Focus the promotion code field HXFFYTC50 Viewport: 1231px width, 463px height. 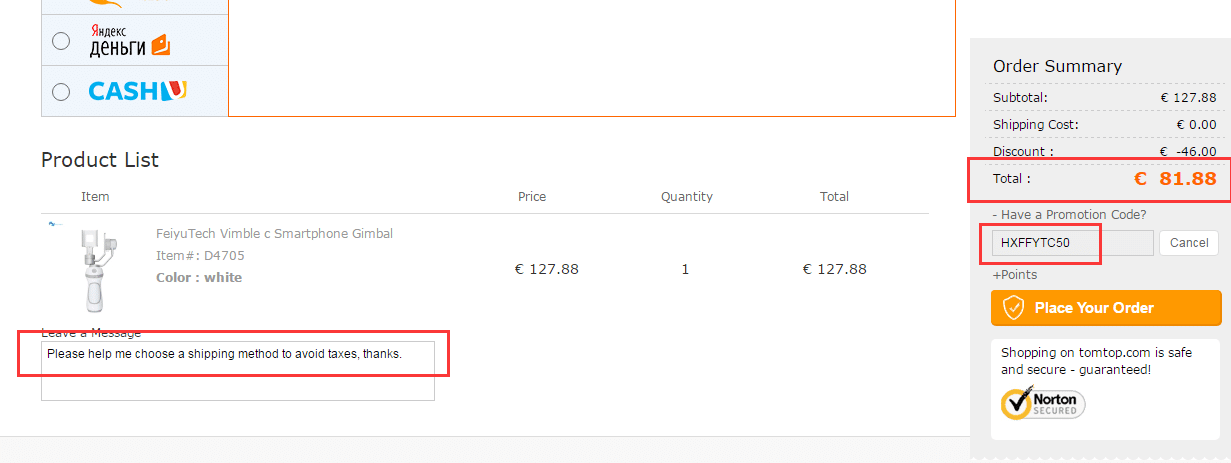pyautogui.click(x=1073, y=243)
